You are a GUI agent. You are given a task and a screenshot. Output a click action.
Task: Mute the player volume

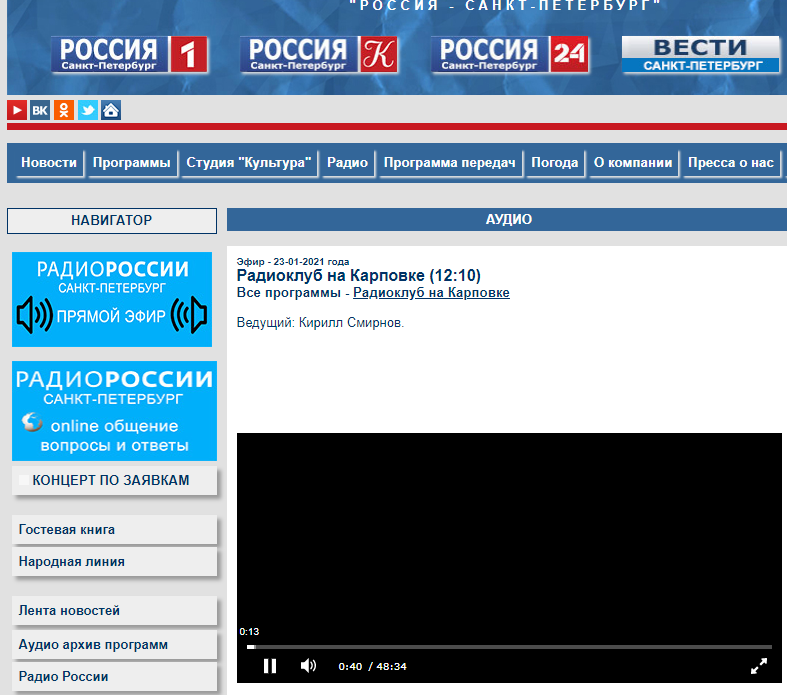[308, 666]
